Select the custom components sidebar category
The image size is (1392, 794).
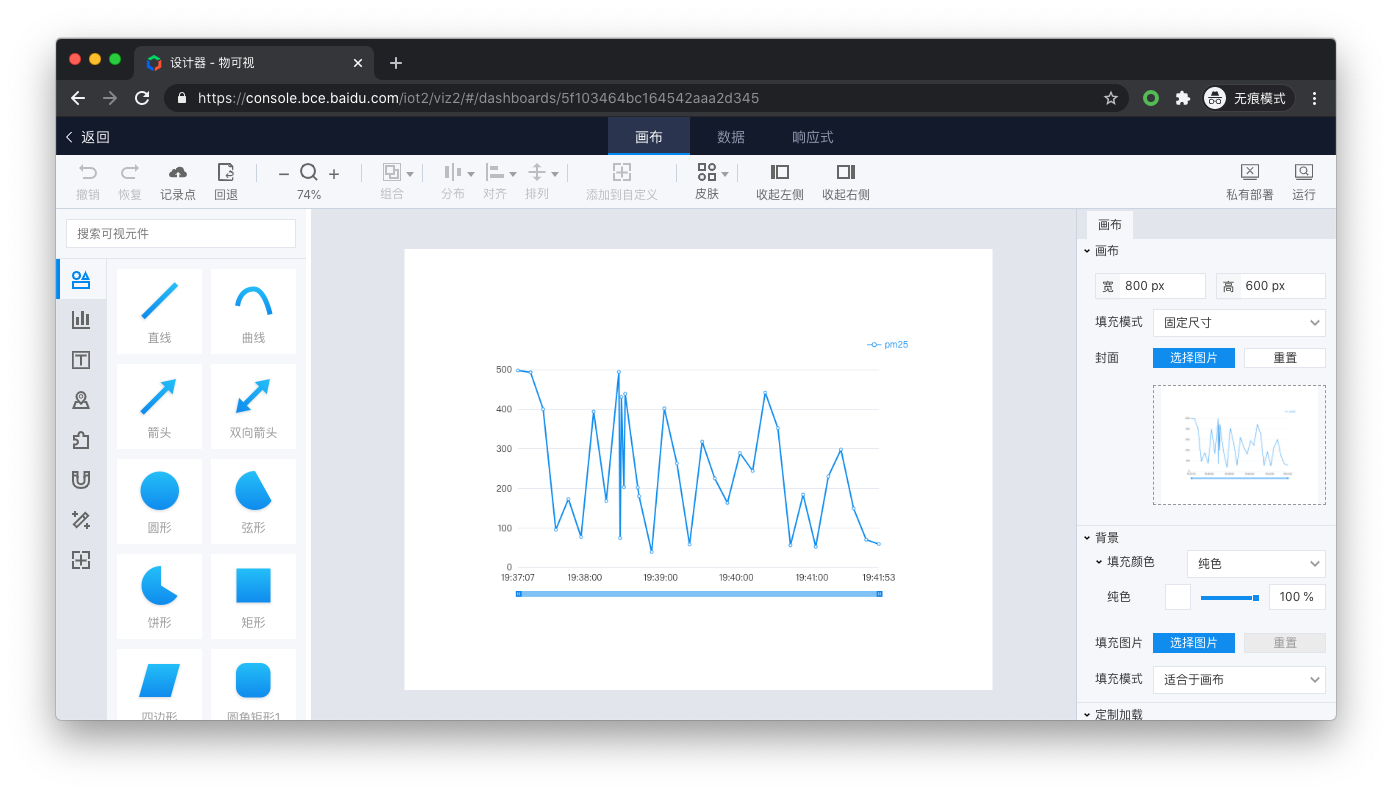point(81,560)
